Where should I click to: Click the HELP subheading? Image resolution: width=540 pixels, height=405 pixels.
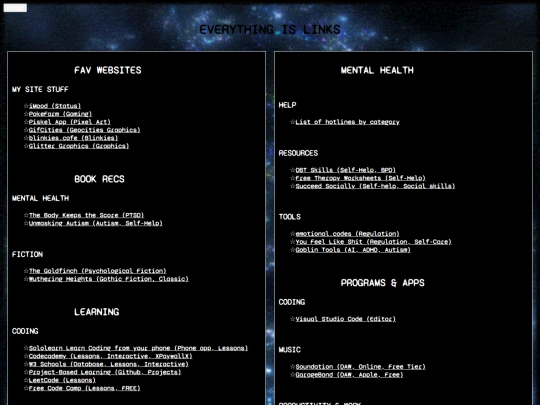pos(287,105)
